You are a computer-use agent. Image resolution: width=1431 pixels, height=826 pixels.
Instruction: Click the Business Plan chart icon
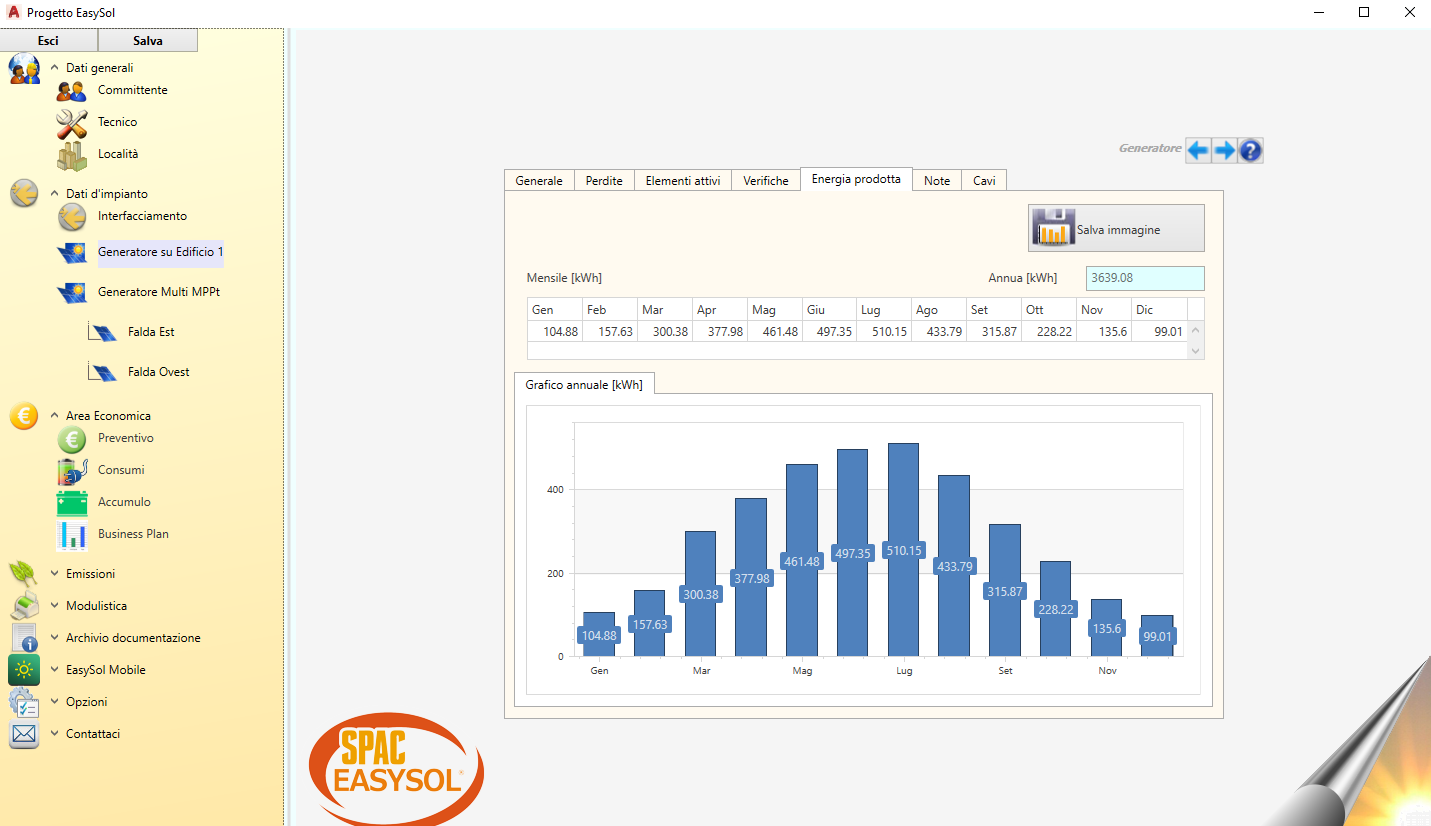click(x=71, y=535)
